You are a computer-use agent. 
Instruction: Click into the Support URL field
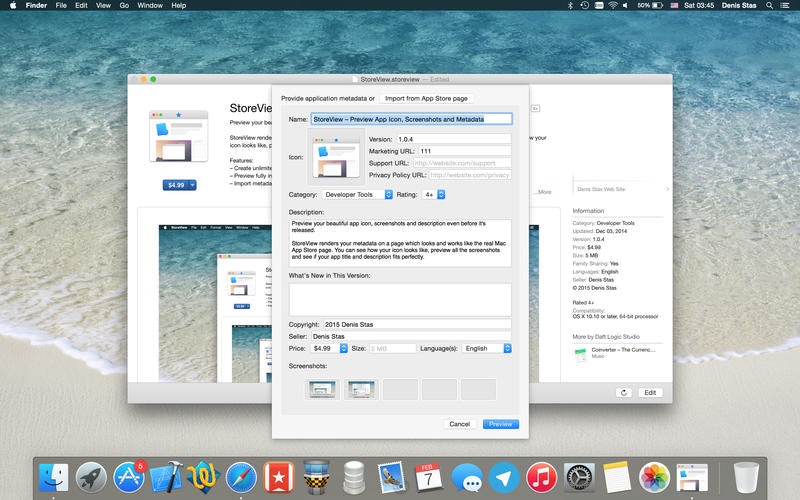pyautogui.click(x=461, y=162)
